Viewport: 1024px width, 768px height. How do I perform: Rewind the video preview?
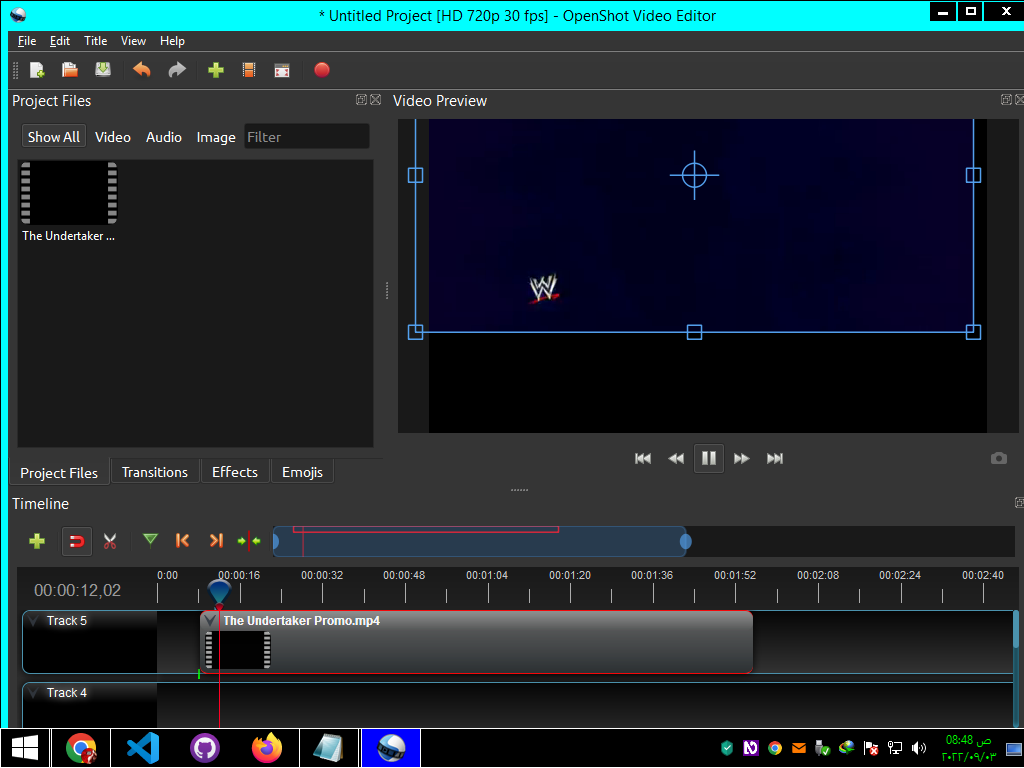pos(676,458)
